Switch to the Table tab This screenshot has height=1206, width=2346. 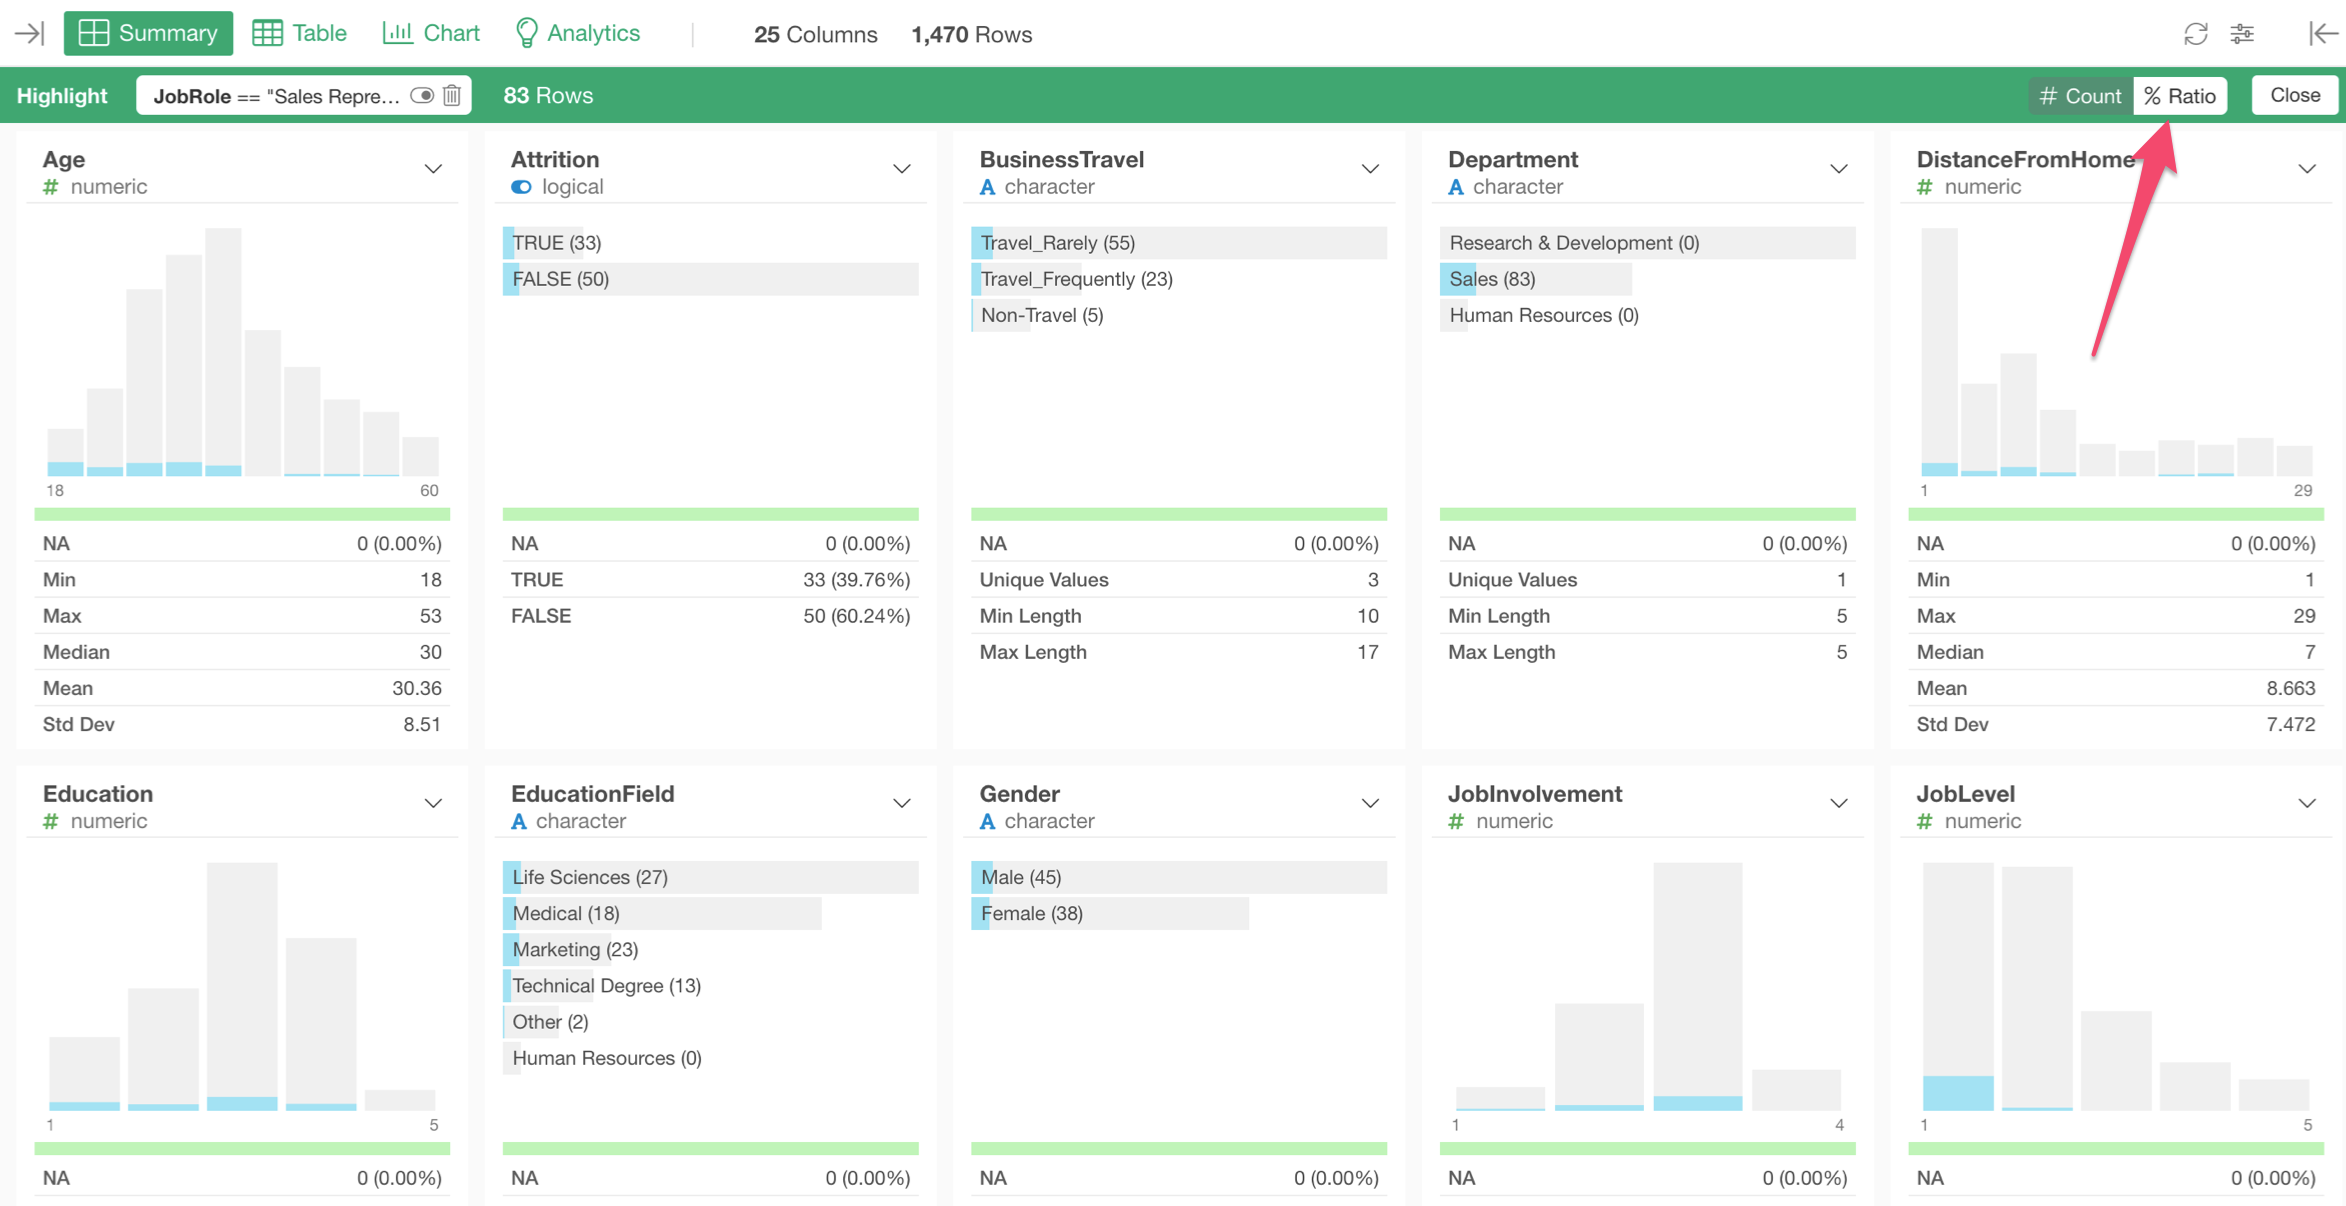click(x=299, y=32)
